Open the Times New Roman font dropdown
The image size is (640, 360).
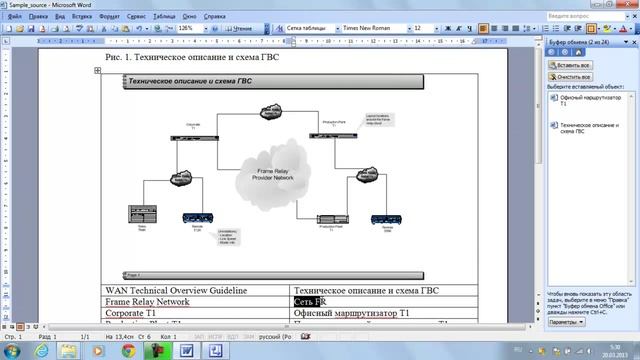(409, 29)
